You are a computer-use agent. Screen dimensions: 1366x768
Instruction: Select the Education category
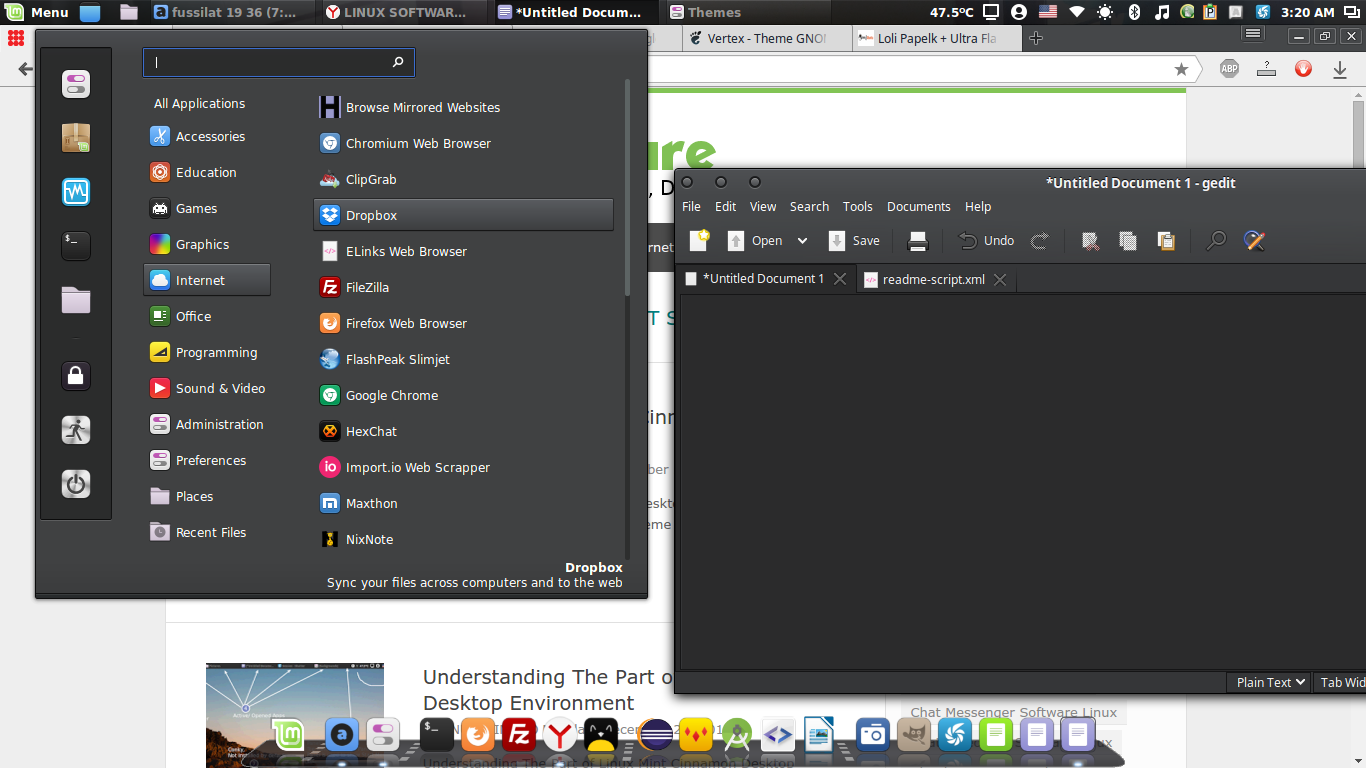pos(207,172)
